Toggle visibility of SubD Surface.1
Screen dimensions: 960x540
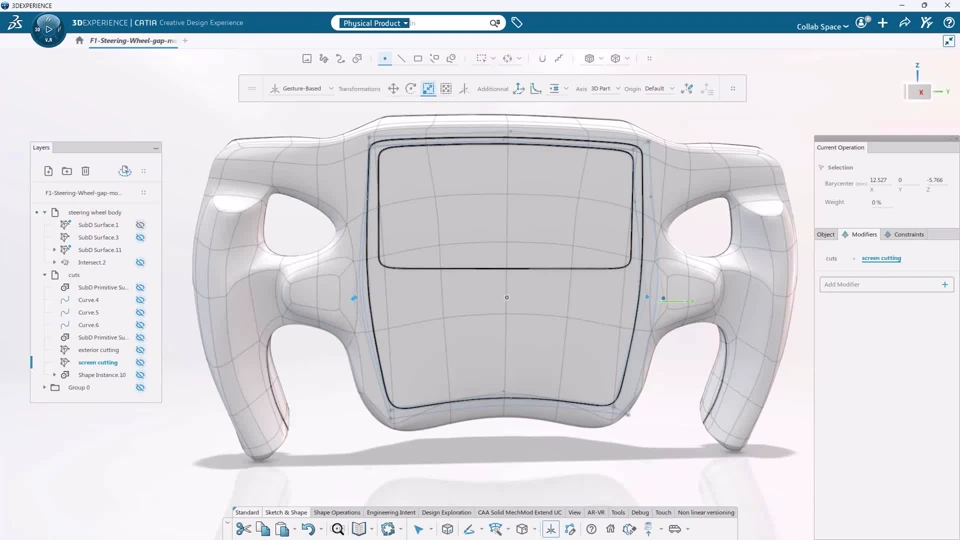(140, 225)
